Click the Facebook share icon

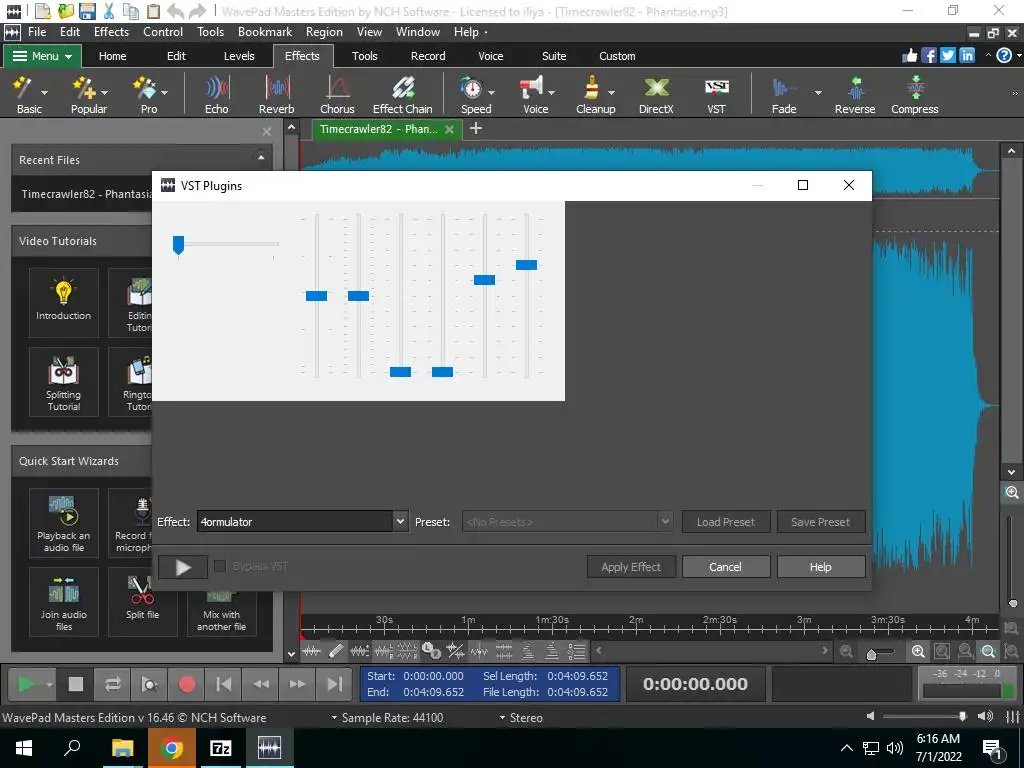pos(929,56)
